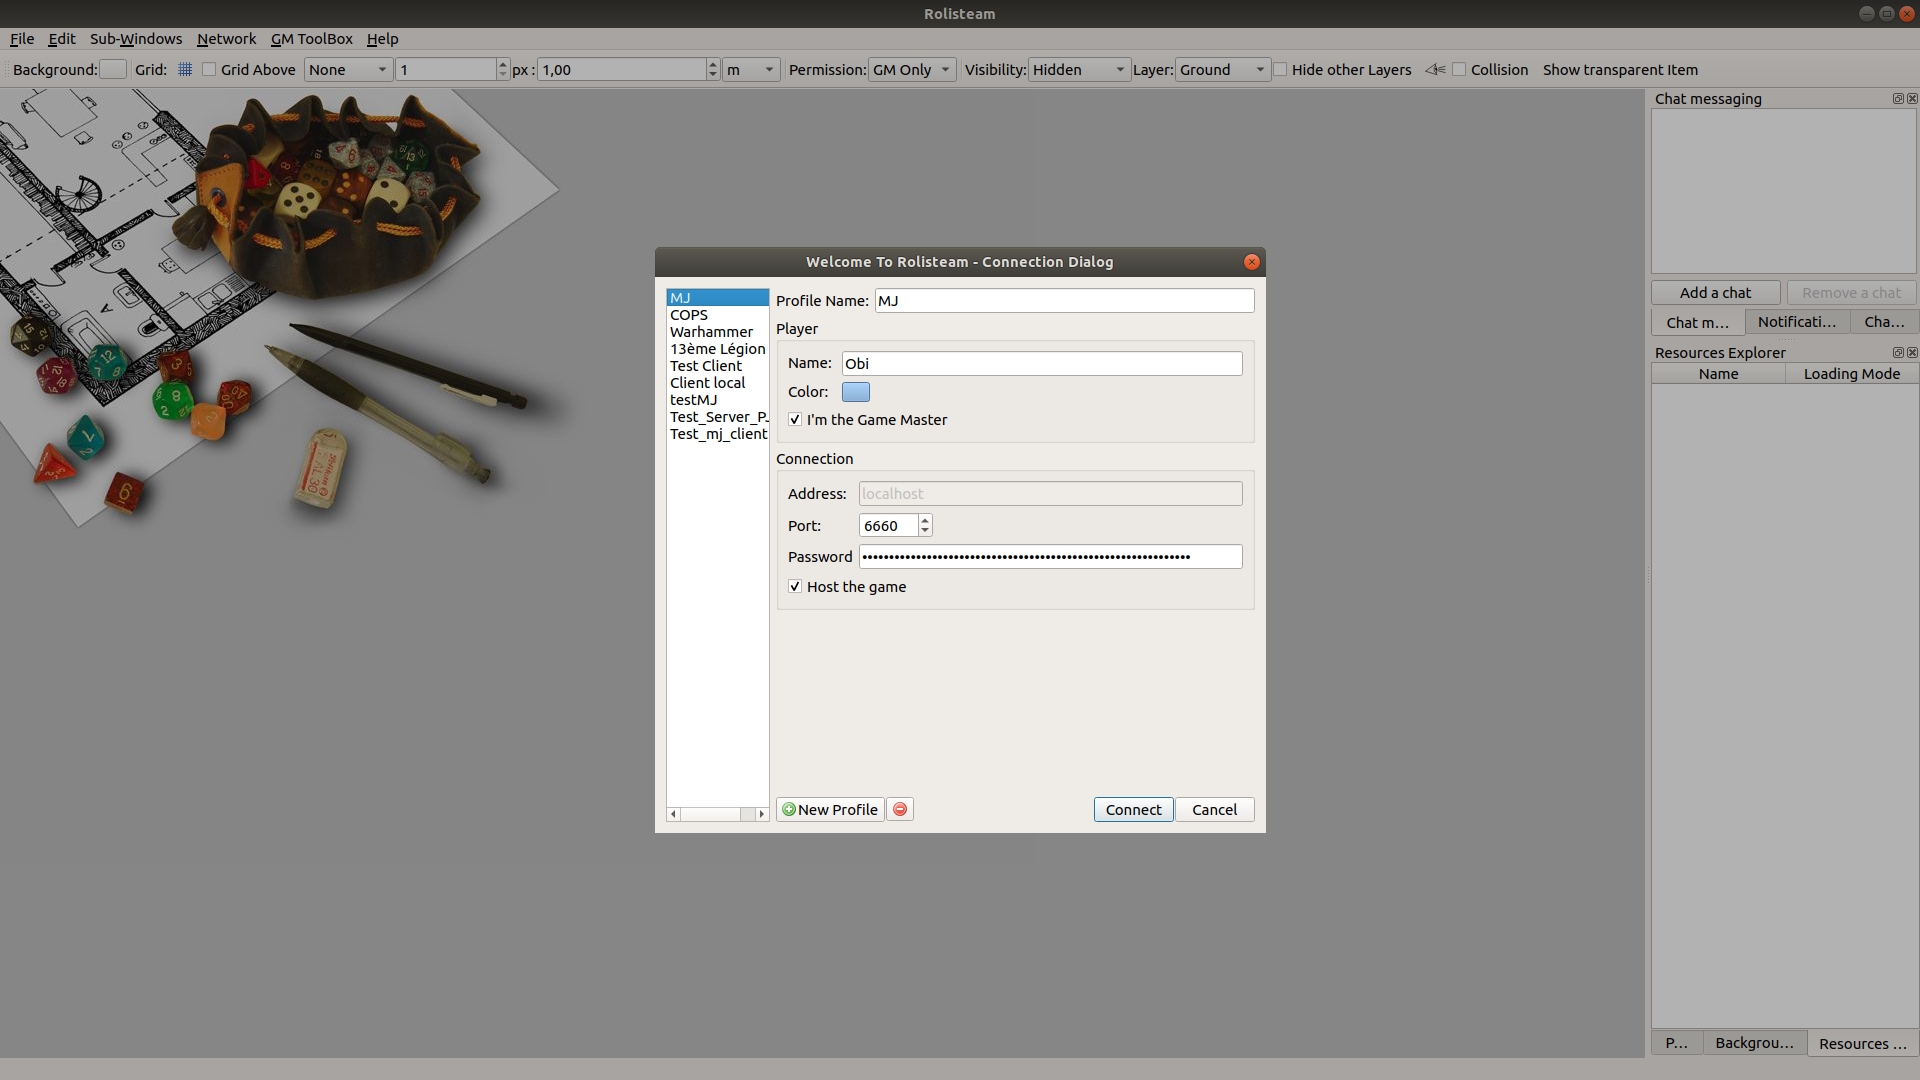Click the character vision icon beside Collision
Viewport: 1920px width, 1080px height.
[x=1435, y=70]
